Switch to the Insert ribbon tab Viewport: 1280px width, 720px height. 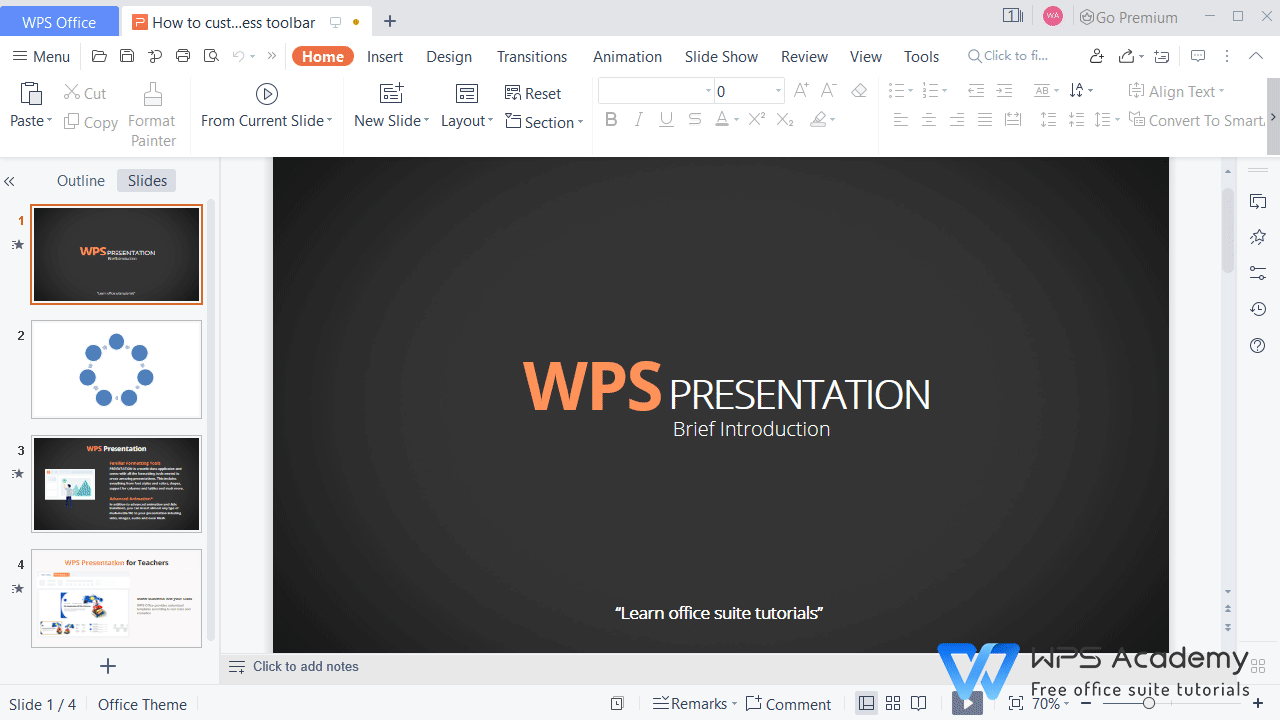tap(385, 56)
